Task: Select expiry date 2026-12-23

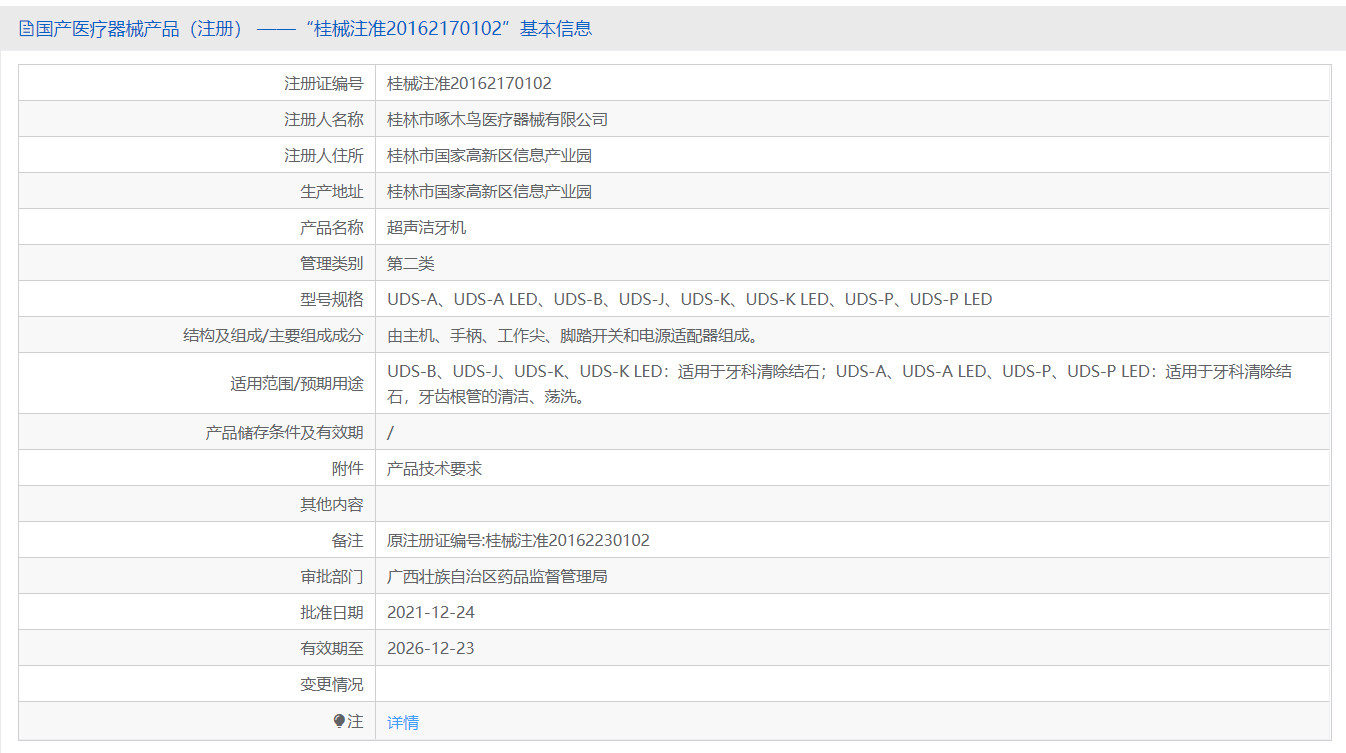Action: [431, 649]
